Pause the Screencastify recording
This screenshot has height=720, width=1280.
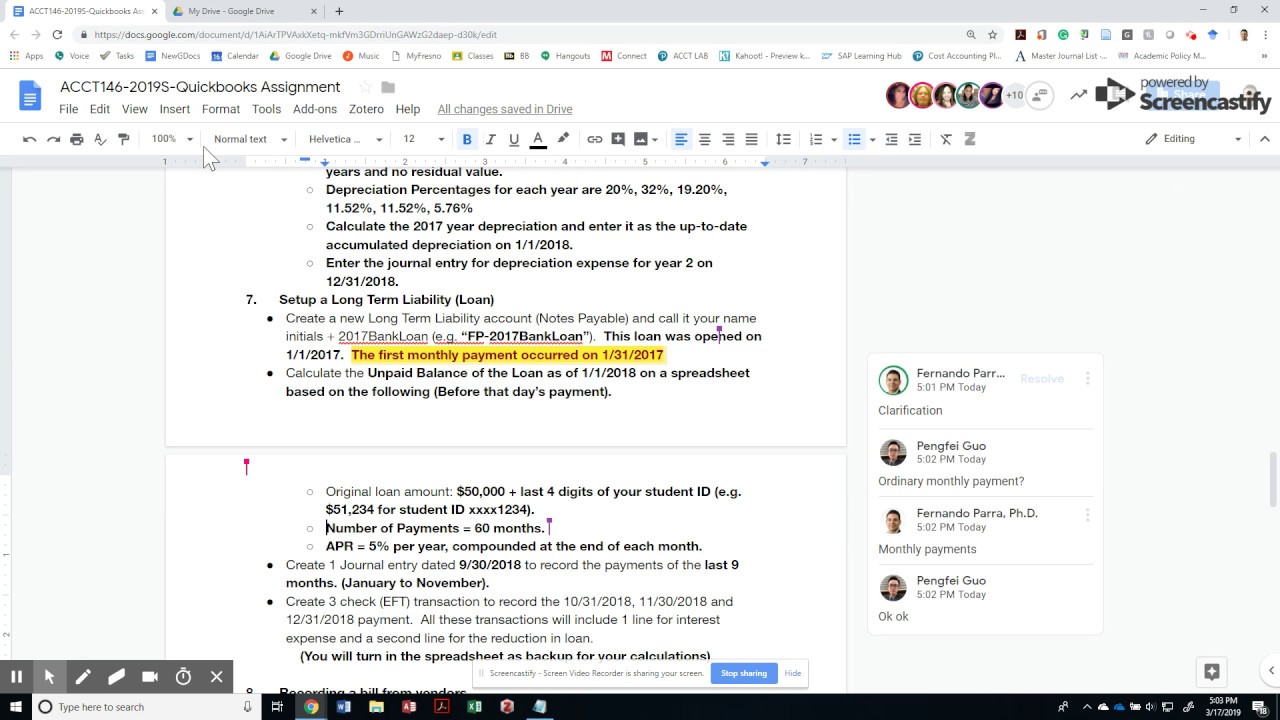coord(16,677)
